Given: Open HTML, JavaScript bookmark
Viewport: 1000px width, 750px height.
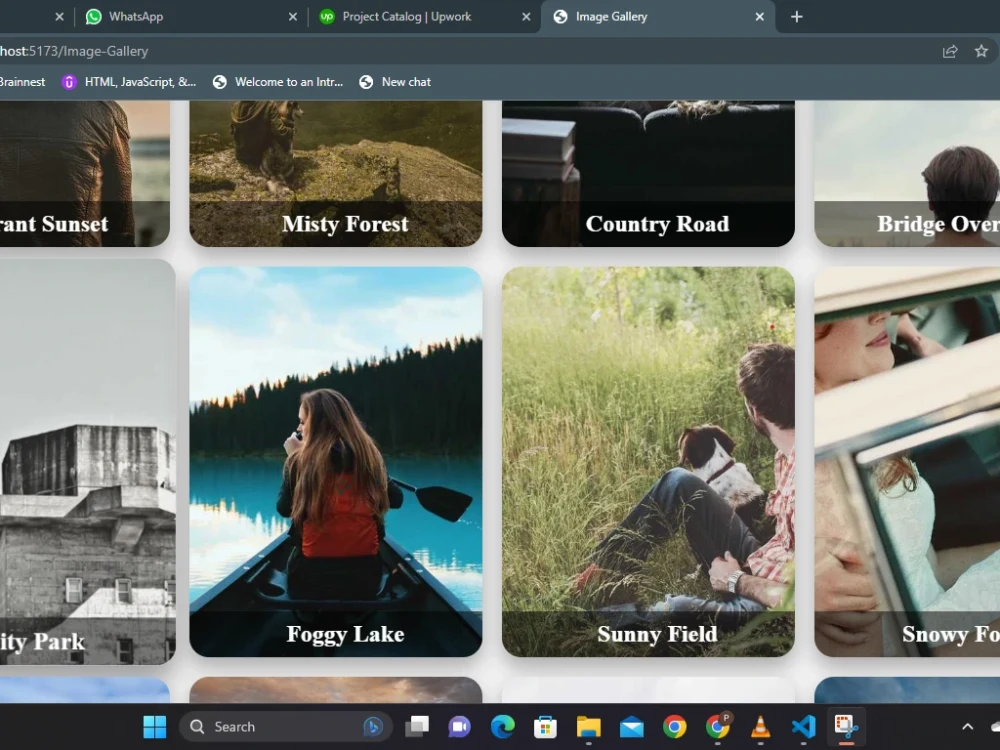Looking at the screenshot, I should (129, 82).
